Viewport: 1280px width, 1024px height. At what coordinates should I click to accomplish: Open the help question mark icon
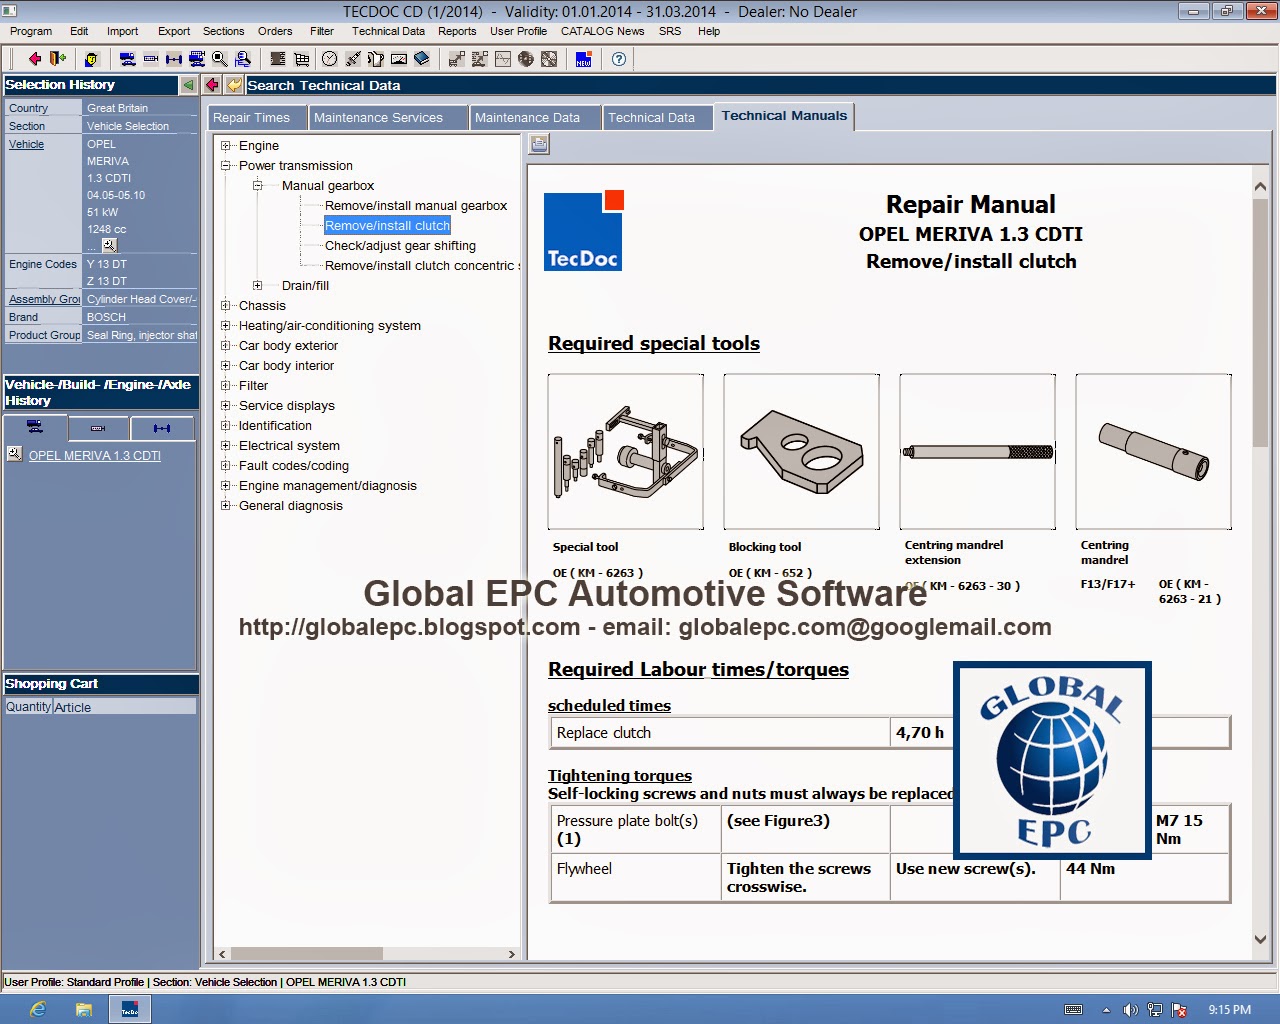[x=619, y=59]
